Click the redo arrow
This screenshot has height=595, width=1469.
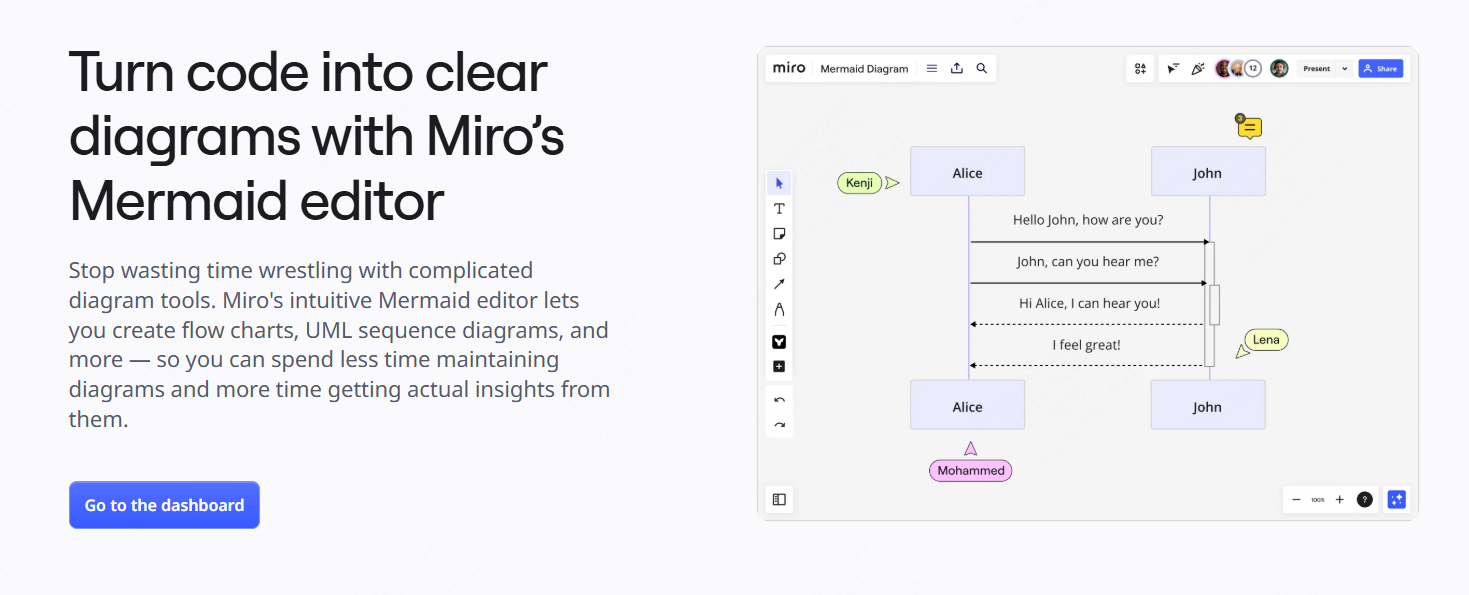(x=780, y=425)
